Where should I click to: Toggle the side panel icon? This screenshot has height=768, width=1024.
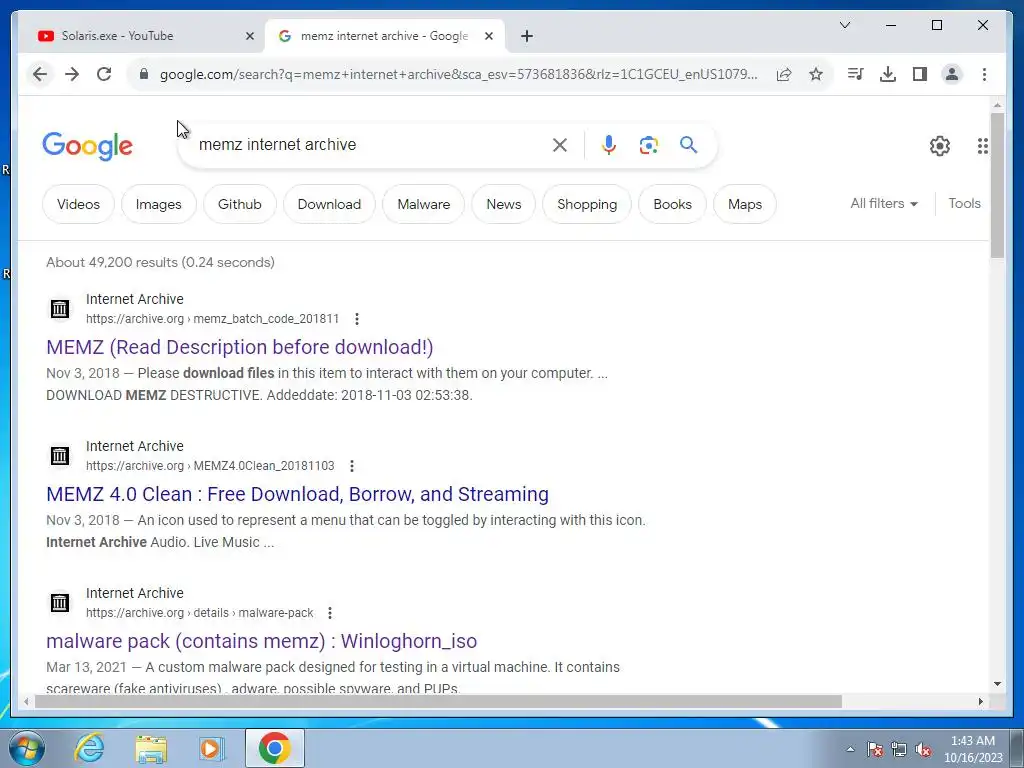pyautogui.click(x=920, y=74)
